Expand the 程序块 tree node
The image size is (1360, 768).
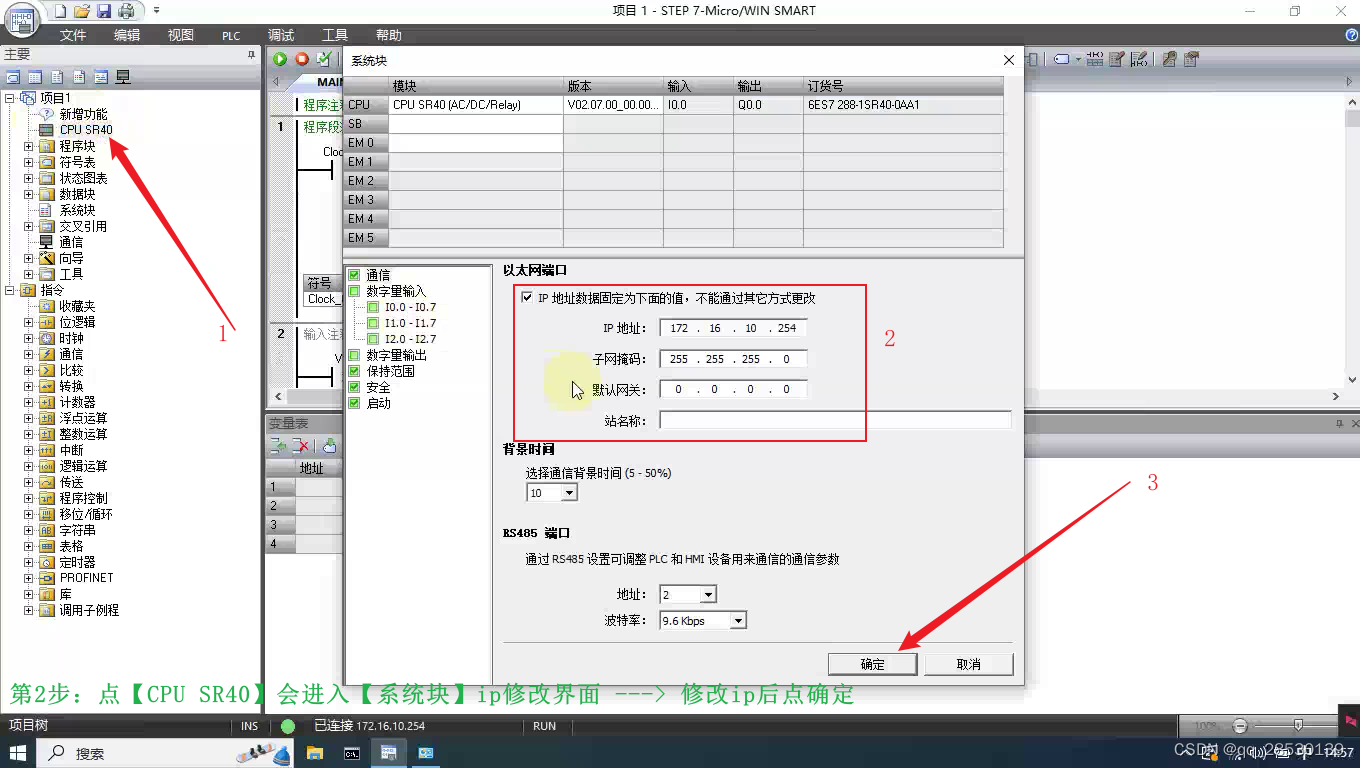point(29,146)
